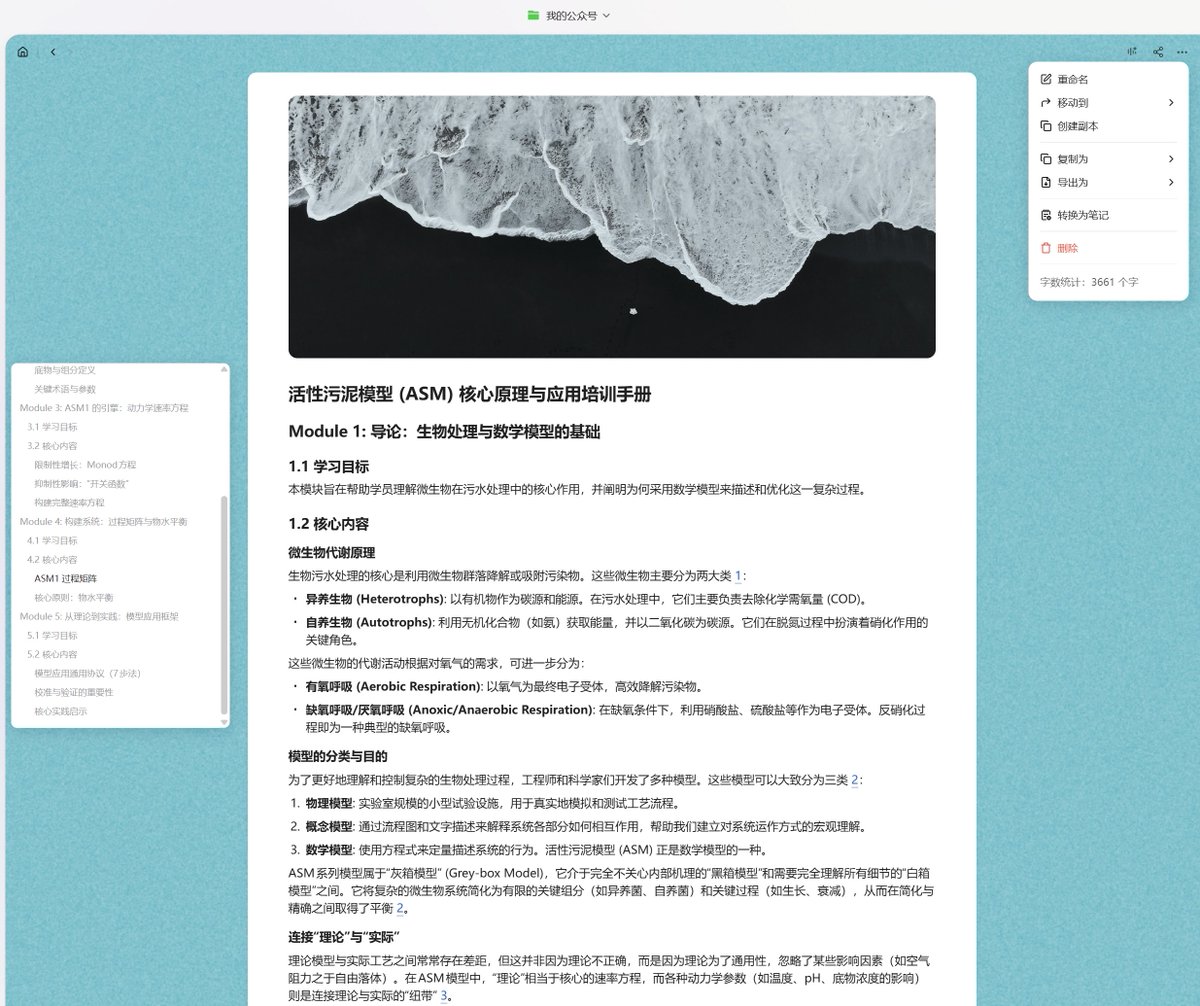The width and height of the screenshot is (1200, 1006).
Task: Open Module 4: 构建系统 outline entry
Action: pyautogui.click(x=103, y=522)
